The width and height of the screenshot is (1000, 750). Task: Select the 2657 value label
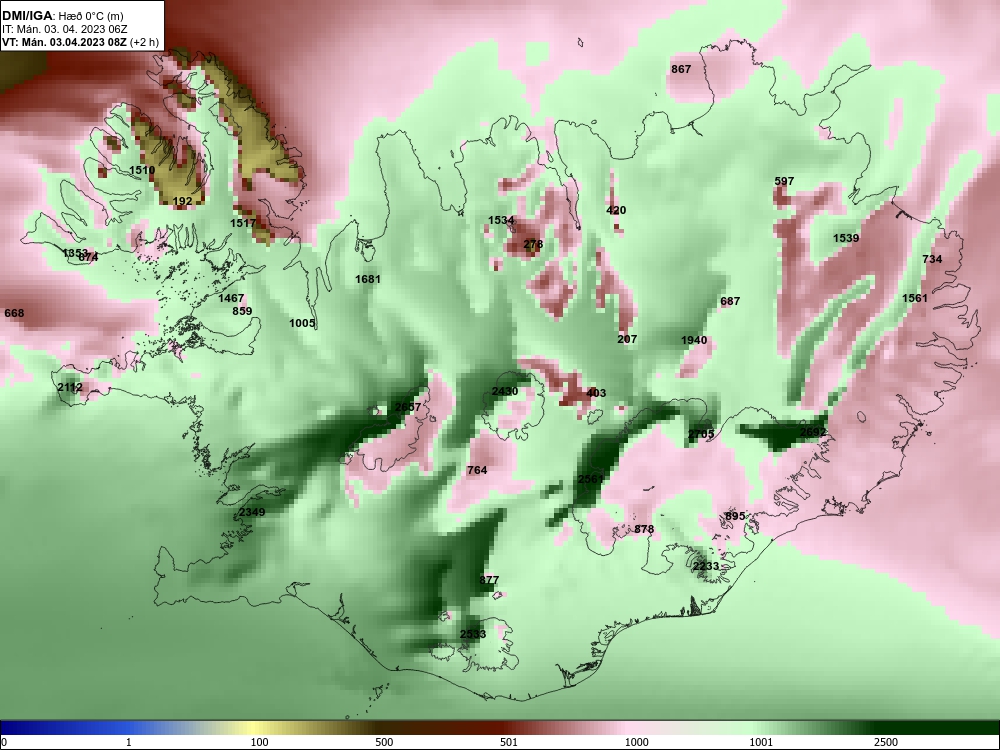[x=408, y=408]
